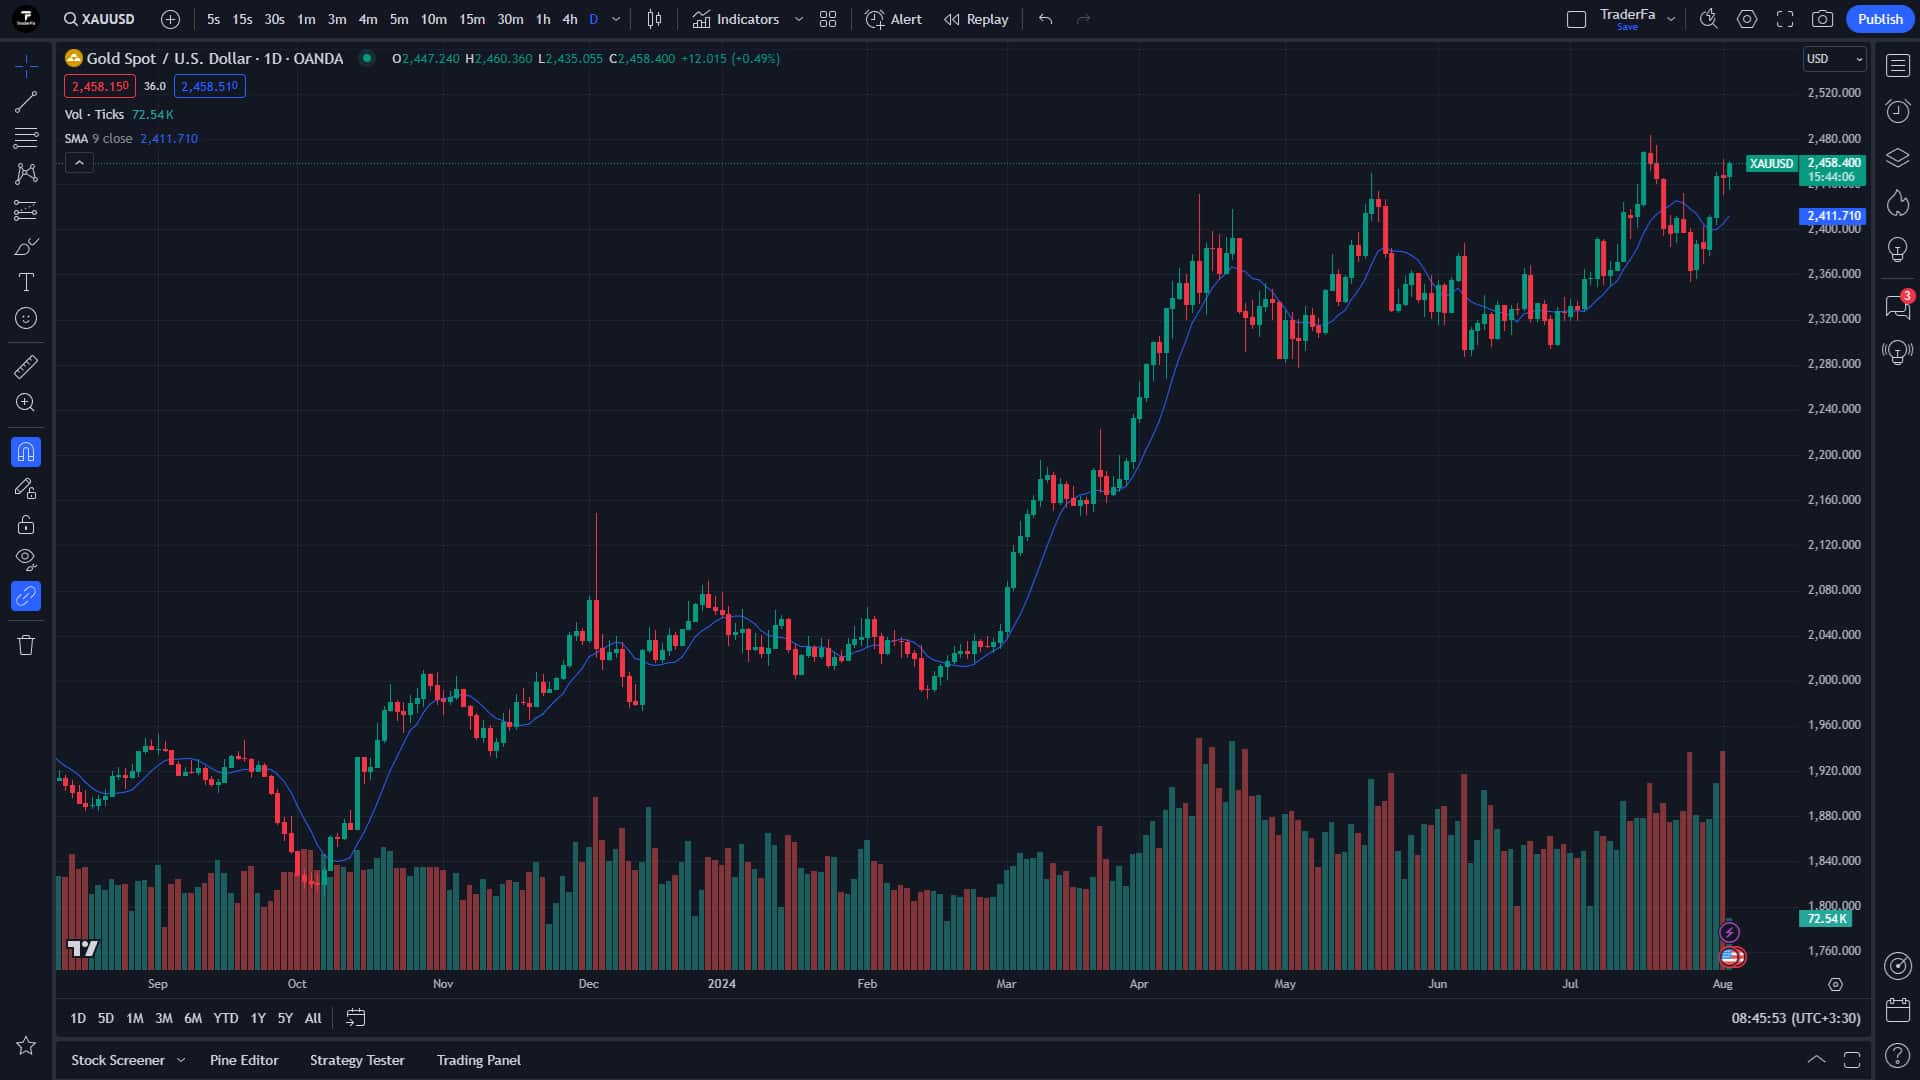The width and height of the screenshot is (1920, 1080).
Task: Click the Publish button
Action: tap(1880, 19)
